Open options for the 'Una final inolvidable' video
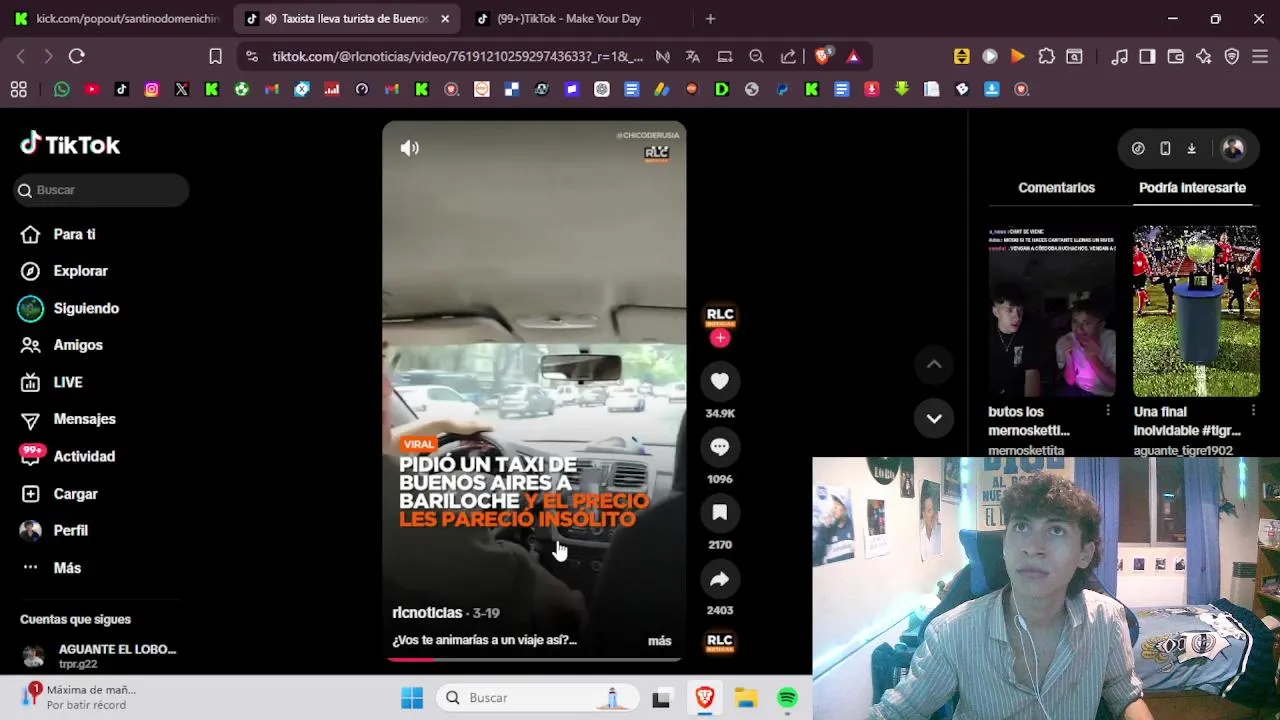1280x720 pixels. pos(1253,411)
